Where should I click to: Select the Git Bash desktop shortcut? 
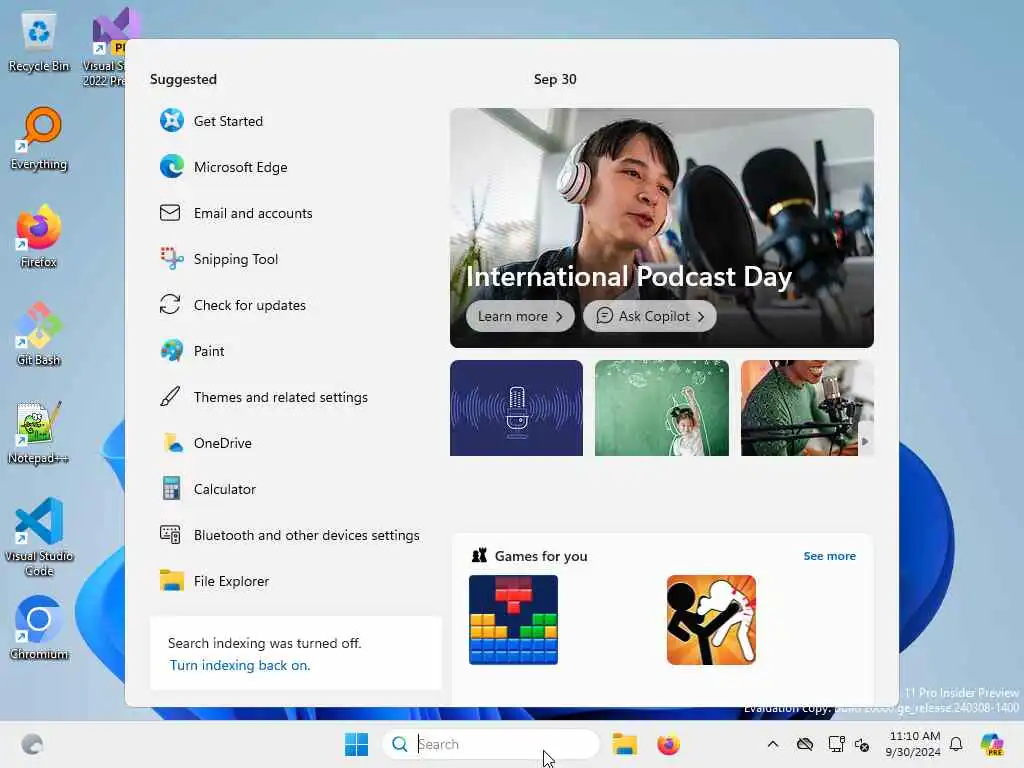click(39, 334)
